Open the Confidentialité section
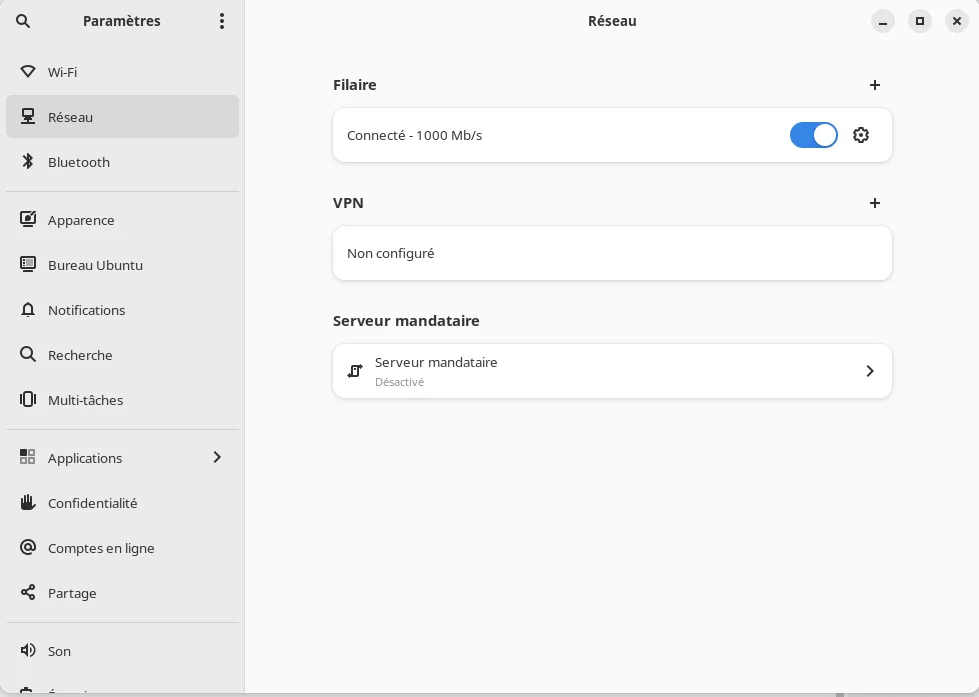Image resolution: width=979 pixels, height=697 pixels. tap(122, 503)
